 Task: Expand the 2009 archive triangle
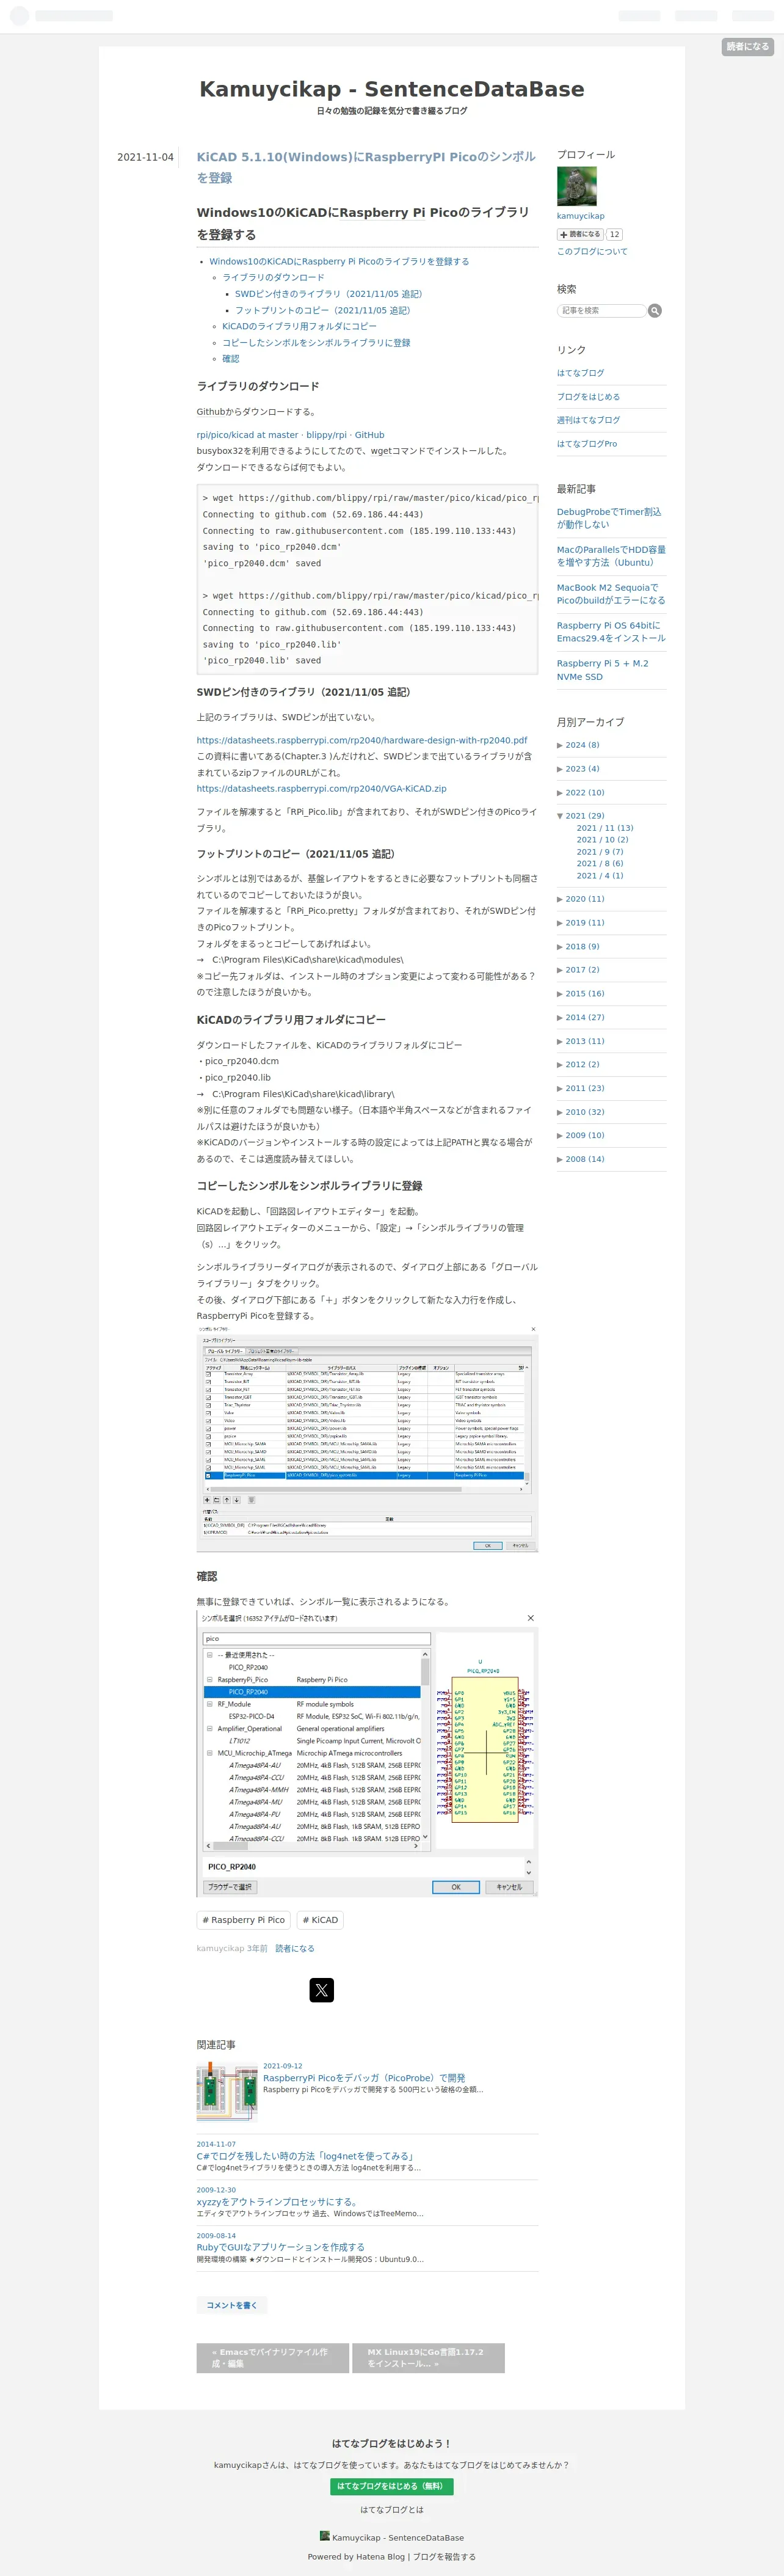click(560, 1135)
